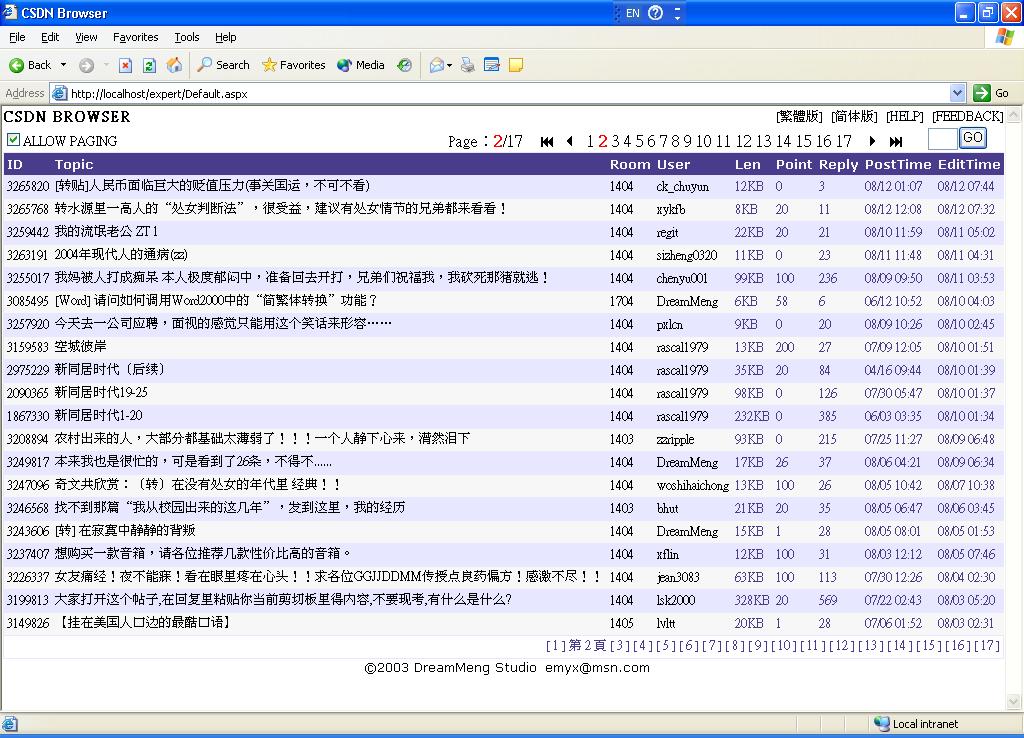Image resolution: width=1024 pixels, height=738 pixels.
Task: Go to next page arrow
Action: [x=872, y=141]
